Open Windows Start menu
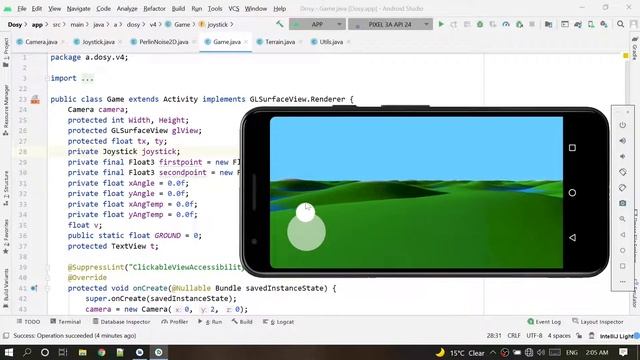 coord(9,352)
